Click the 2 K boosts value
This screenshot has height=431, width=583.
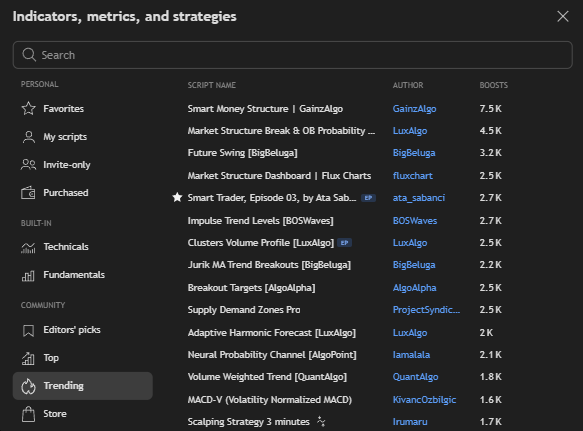(486, 333)
